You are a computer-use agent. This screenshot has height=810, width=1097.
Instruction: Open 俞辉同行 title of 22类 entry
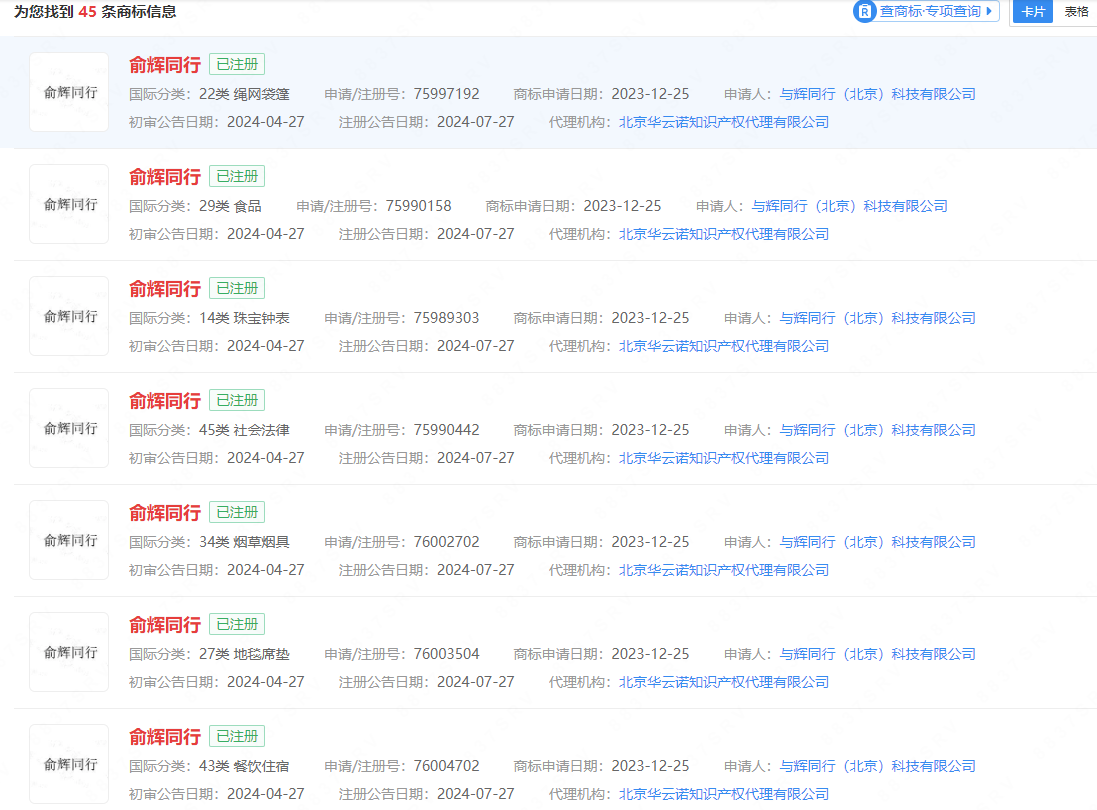click(165, 65)
